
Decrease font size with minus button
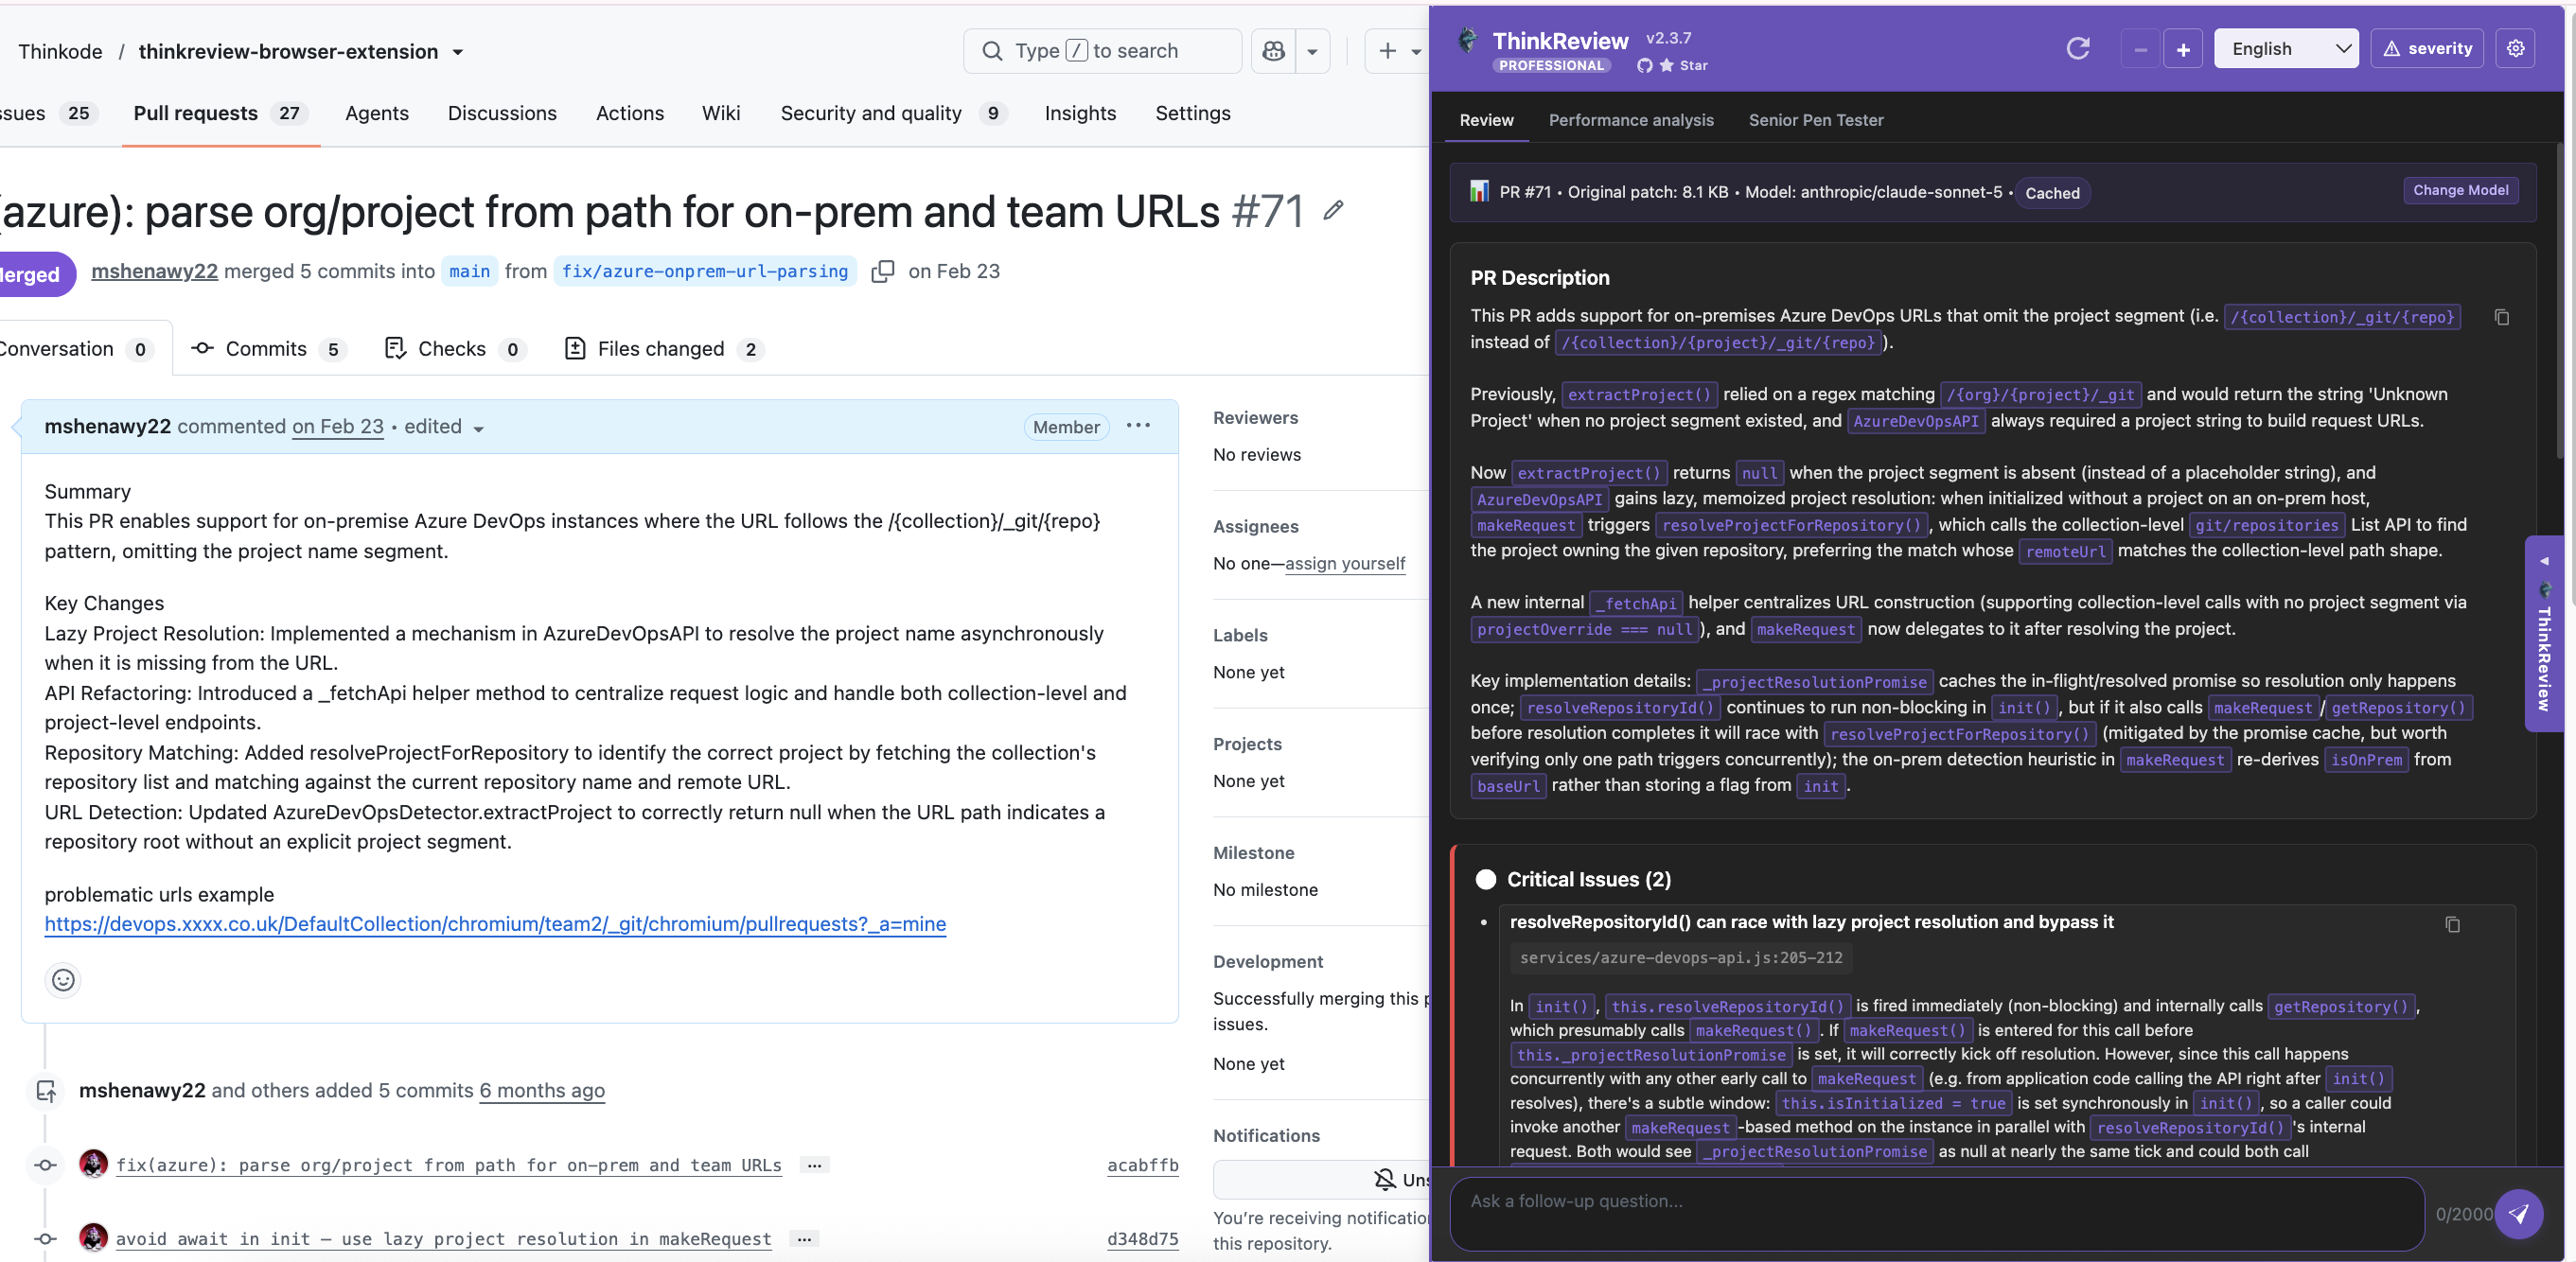point(2140,49)
